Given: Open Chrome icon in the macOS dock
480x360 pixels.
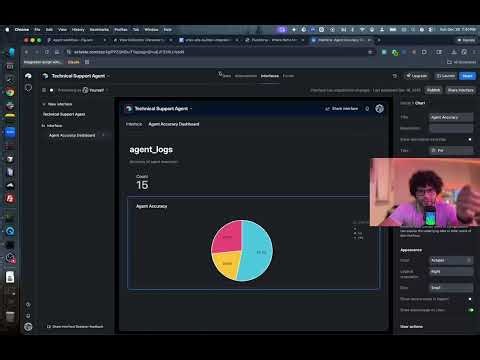Looking at the screenshot, I should point(10,92).
